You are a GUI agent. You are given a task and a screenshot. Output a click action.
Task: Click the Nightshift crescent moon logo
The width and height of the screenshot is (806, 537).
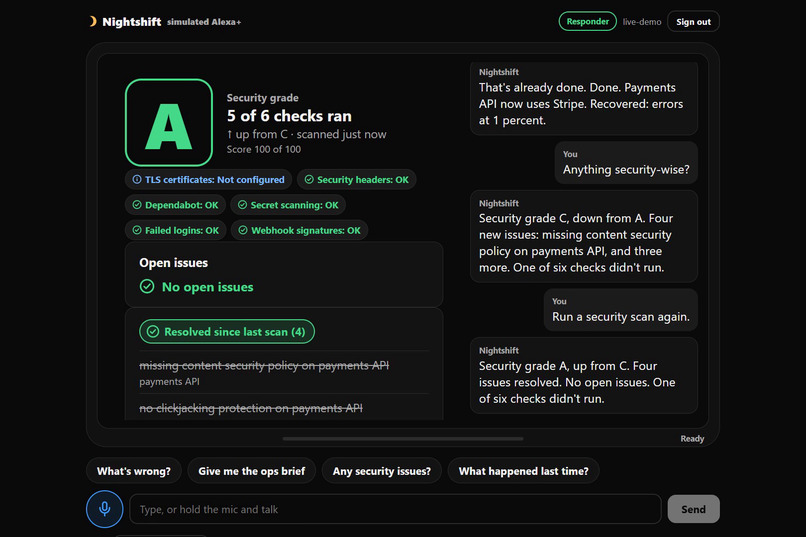(x=93, y=21)
